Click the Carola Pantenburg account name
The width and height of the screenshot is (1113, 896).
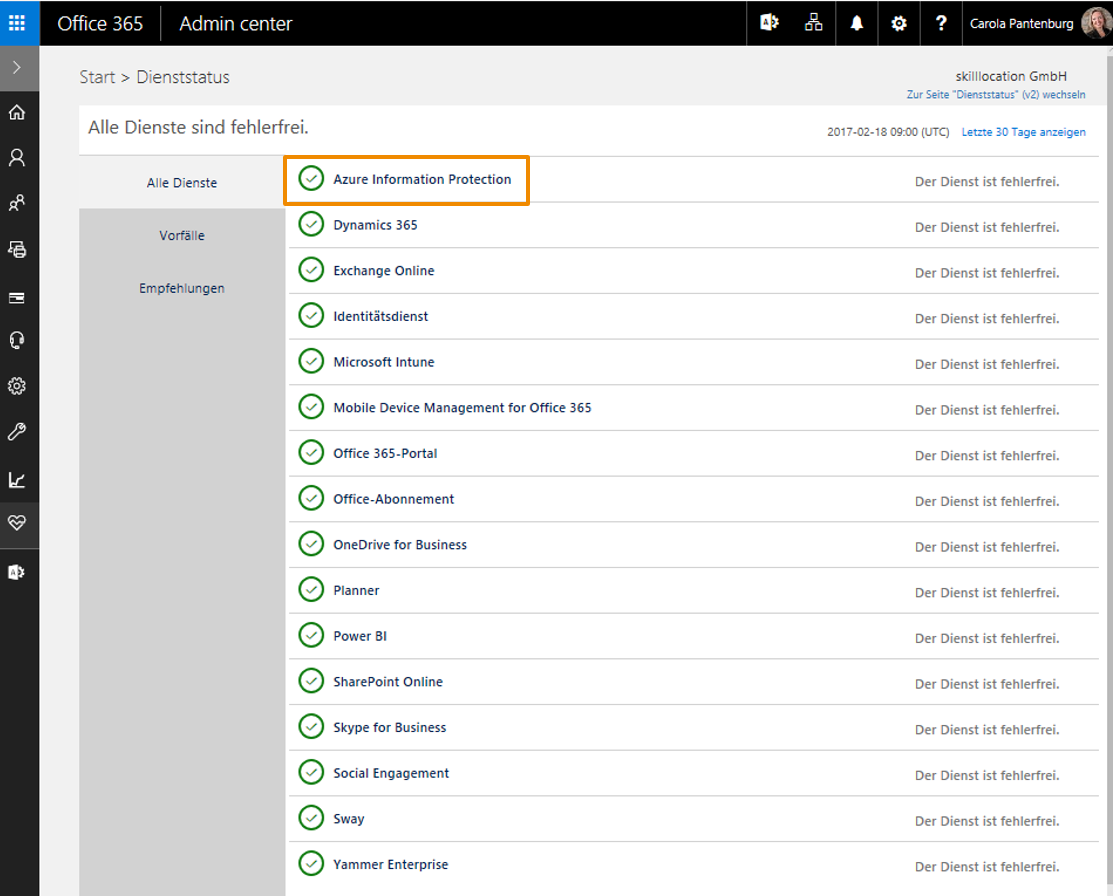(x=1021, y=23)
